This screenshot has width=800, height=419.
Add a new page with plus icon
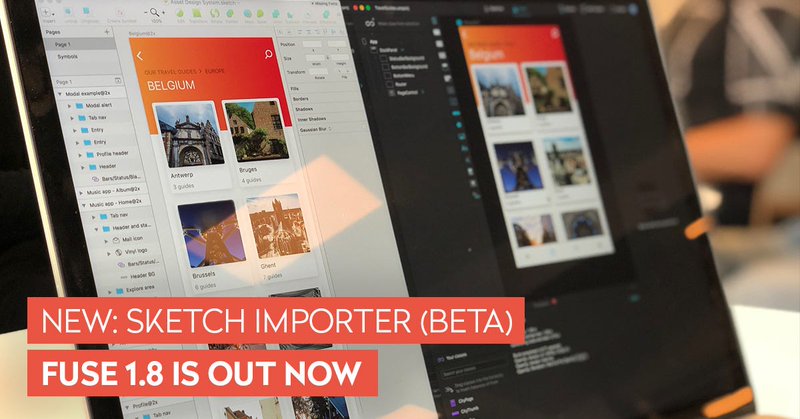click(x=107, y=32)
